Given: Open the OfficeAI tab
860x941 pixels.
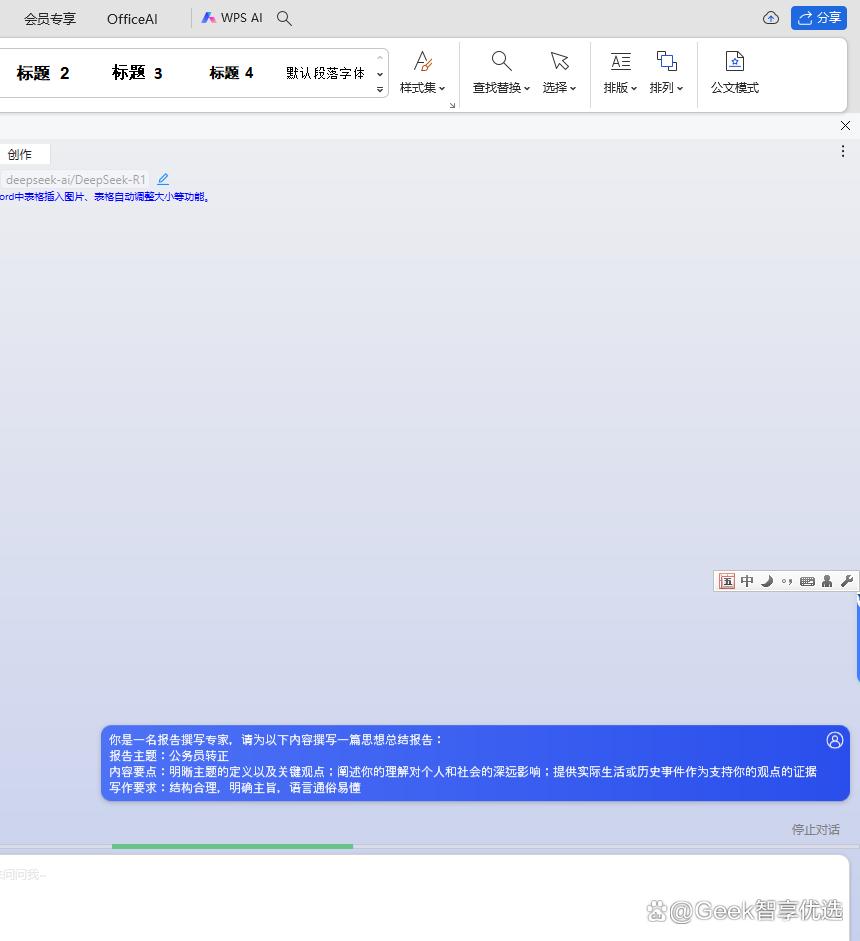Looking at the screenshot, I should pyautogui.click(x=132, y=19).
